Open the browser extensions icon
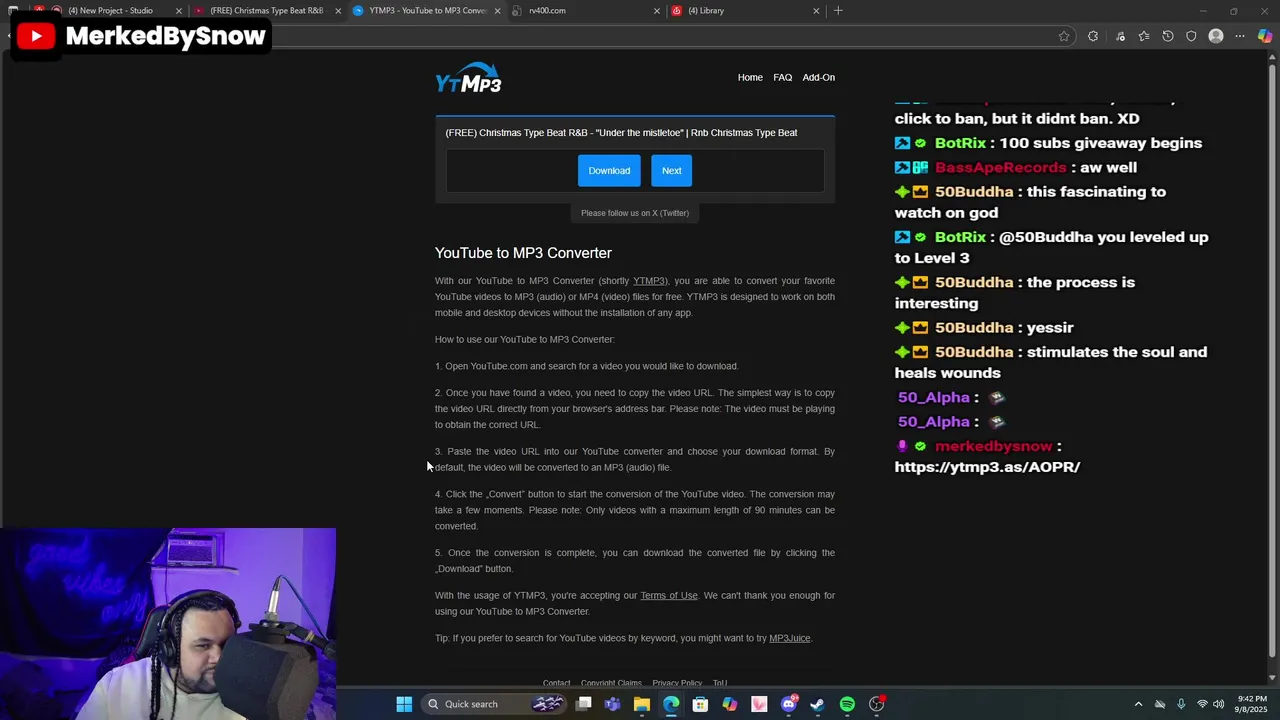Image resolution: width=1280 pixels, height=720 pixels. point(1093,36)
